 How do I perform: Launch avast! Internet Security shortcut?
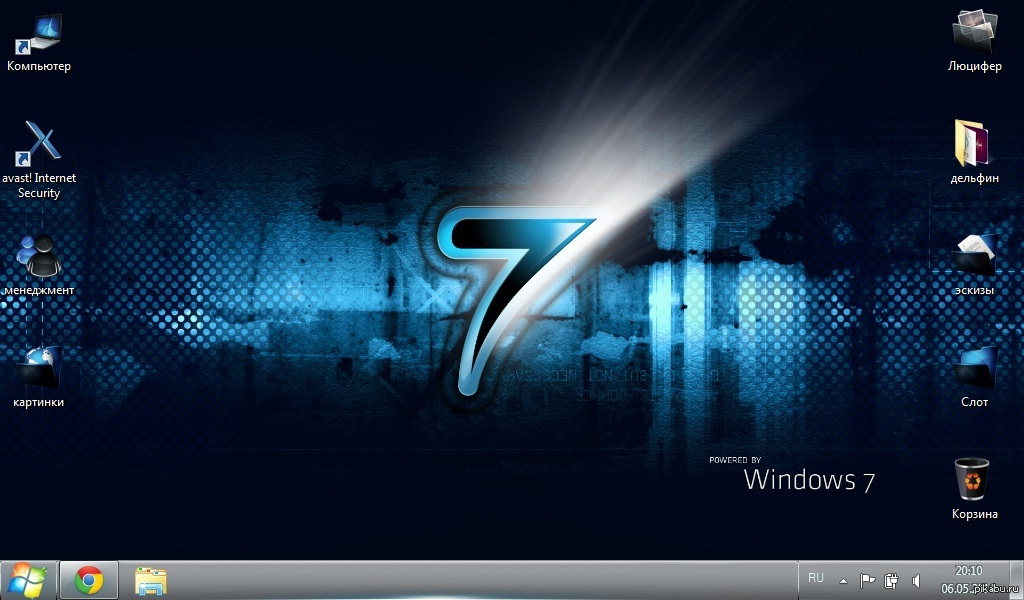click(x=39, y=146)
